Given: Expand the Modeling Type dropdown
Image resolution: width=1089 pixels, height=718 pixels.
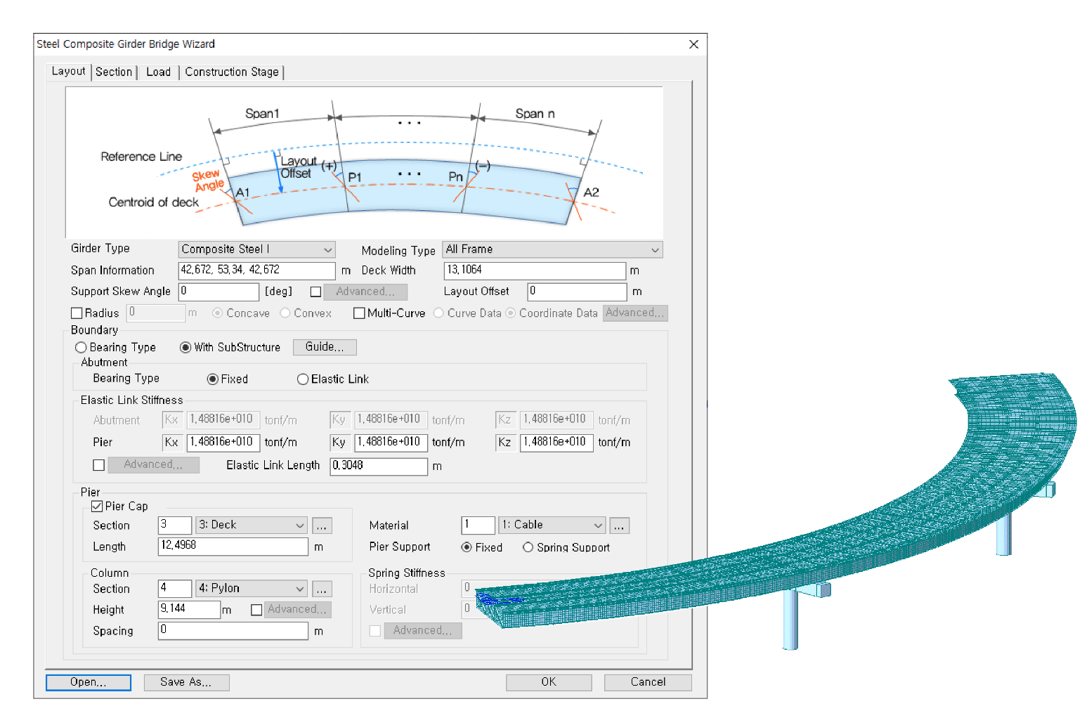Looking at the screenshot, I should (552, 249).
